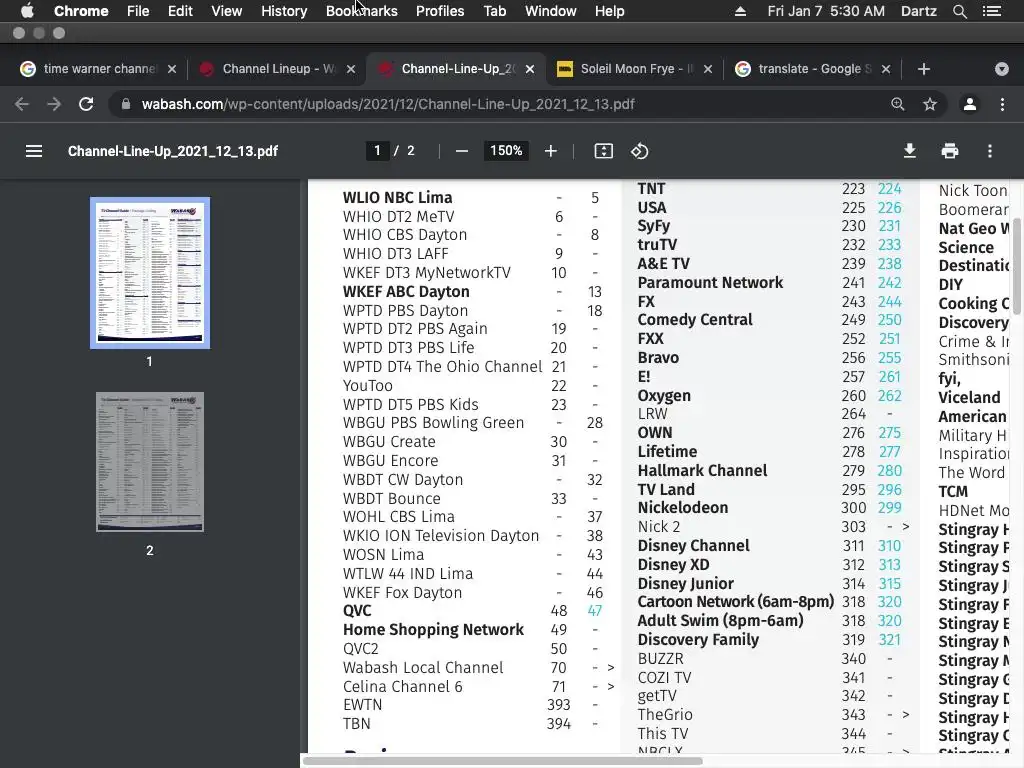Click the fit to page icon
The image size is (1024, 768).
point(603,152)
